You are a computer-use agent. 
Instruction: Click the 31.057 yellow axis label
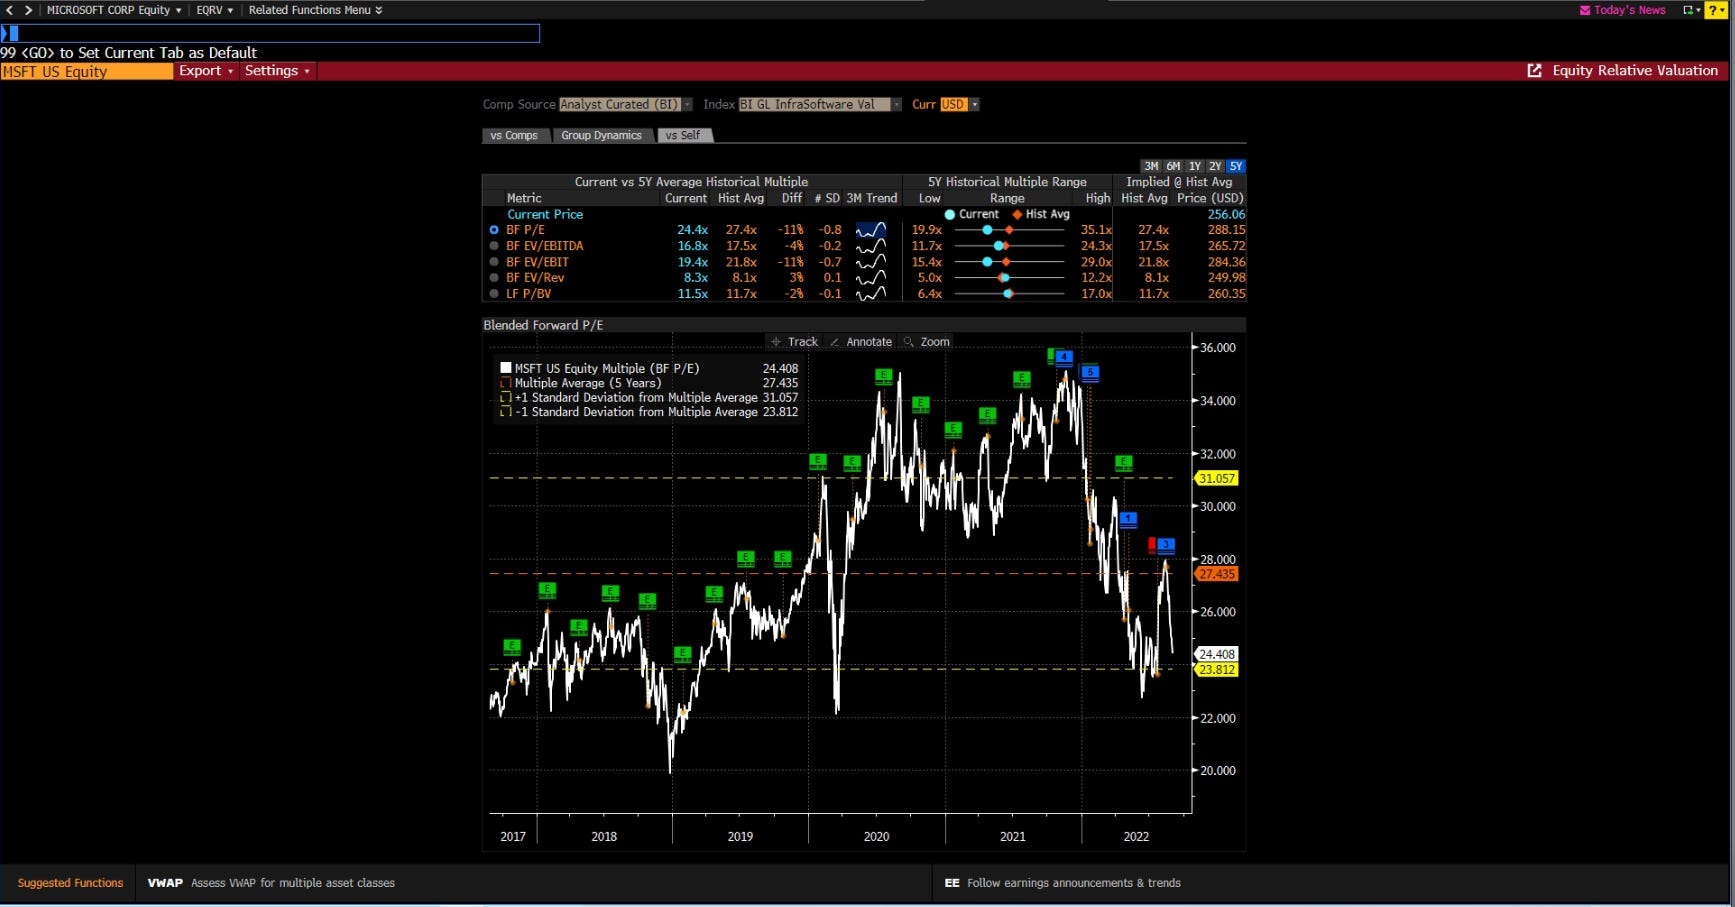tap(1217, 479)
